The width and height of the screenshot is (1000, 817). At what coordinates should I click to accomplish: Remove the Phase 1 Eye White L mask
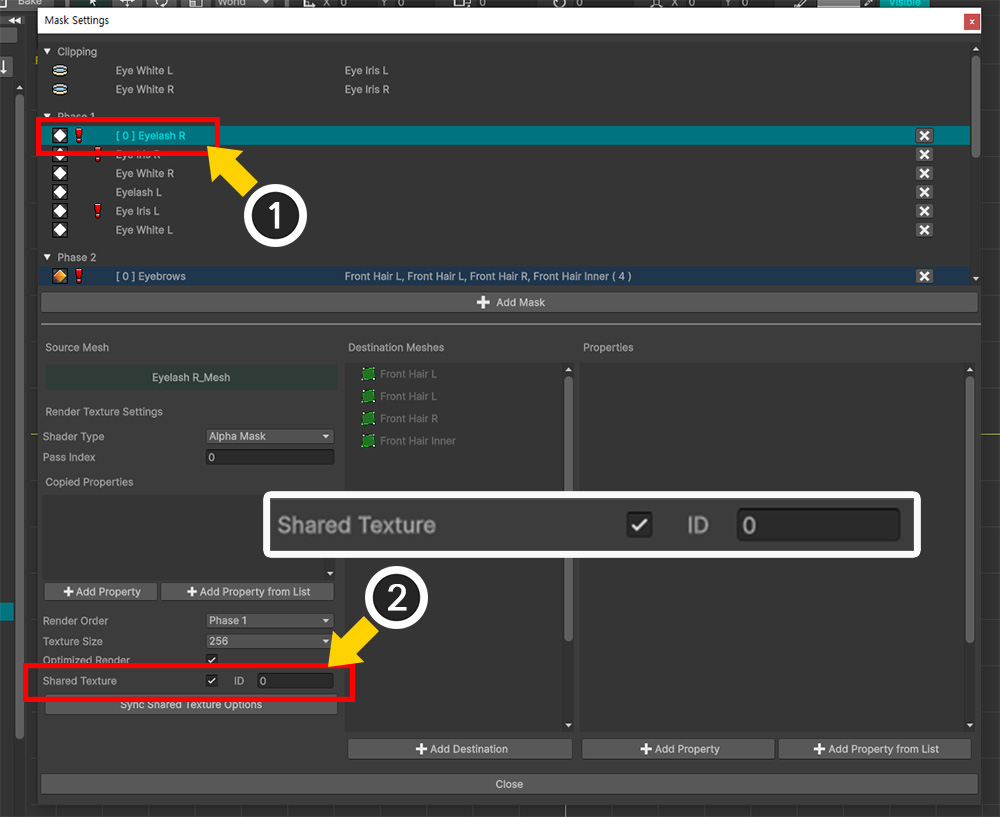click(924, 230)
